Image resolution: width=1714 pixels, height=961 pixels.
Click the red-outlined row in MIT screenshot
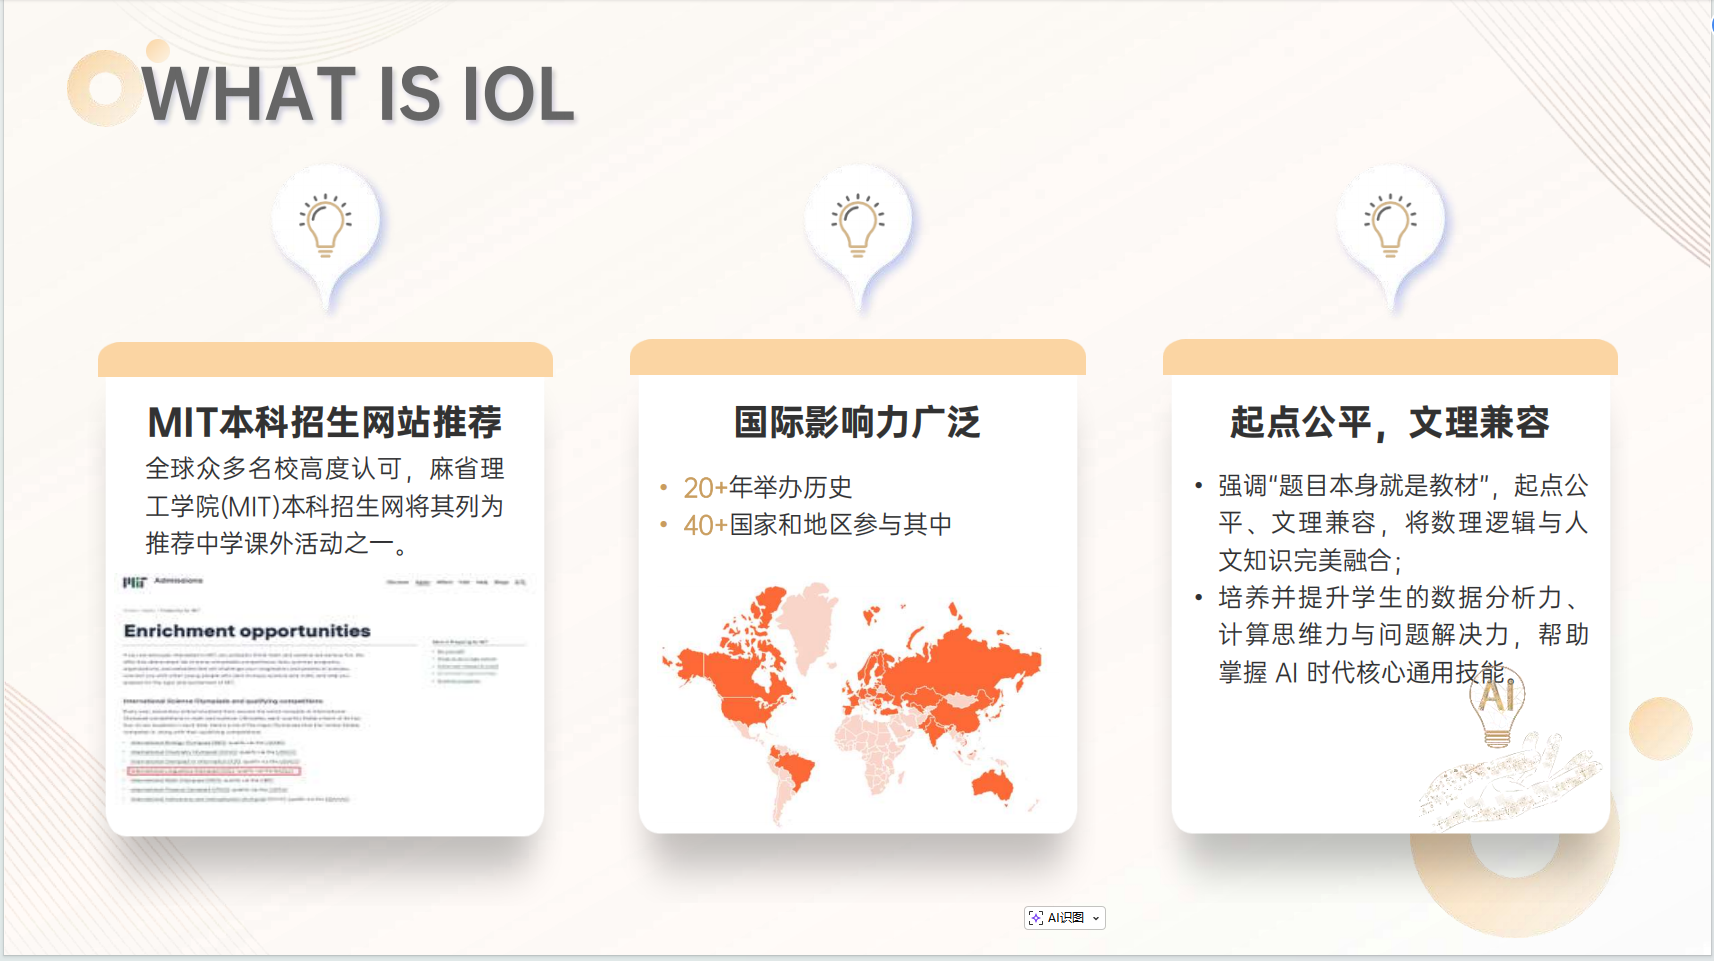pyautogui.click(x=214, y=771)
